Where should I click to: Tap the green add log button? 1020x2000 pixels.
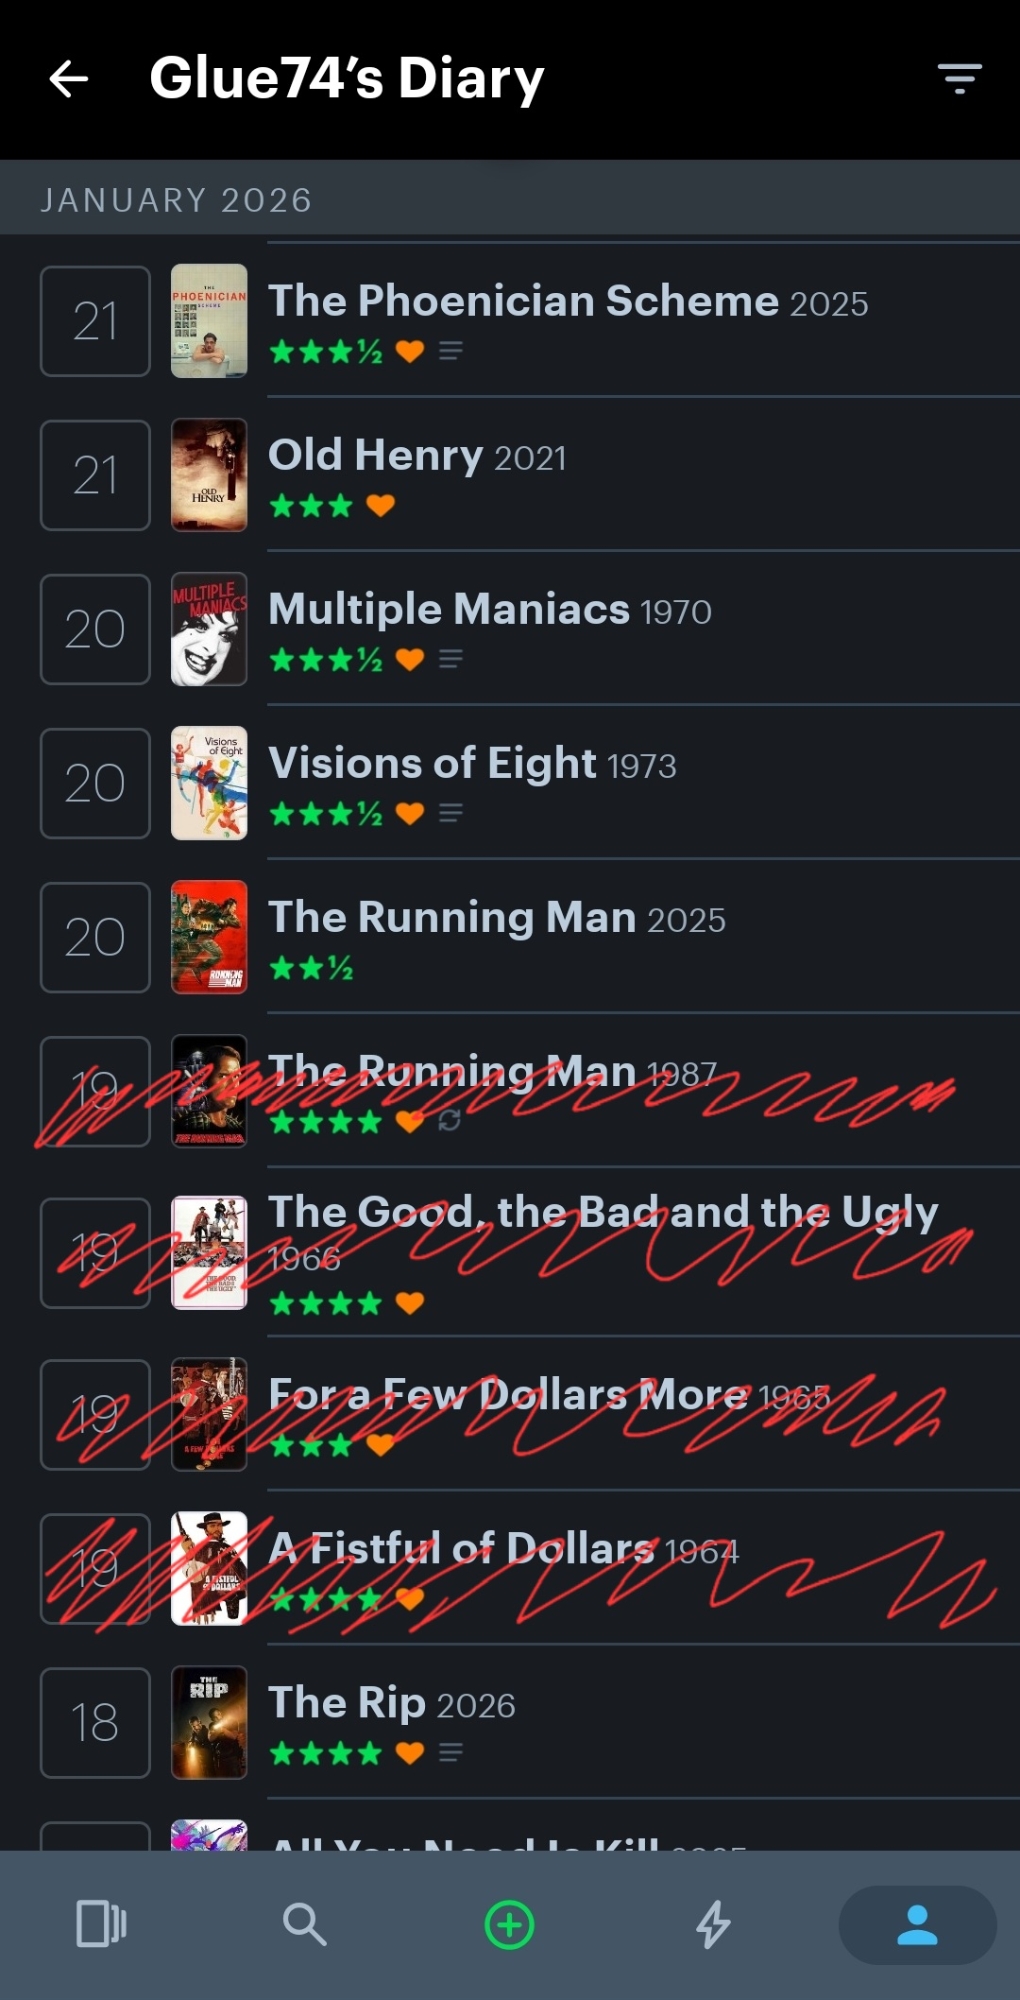tap(510, 1925)
